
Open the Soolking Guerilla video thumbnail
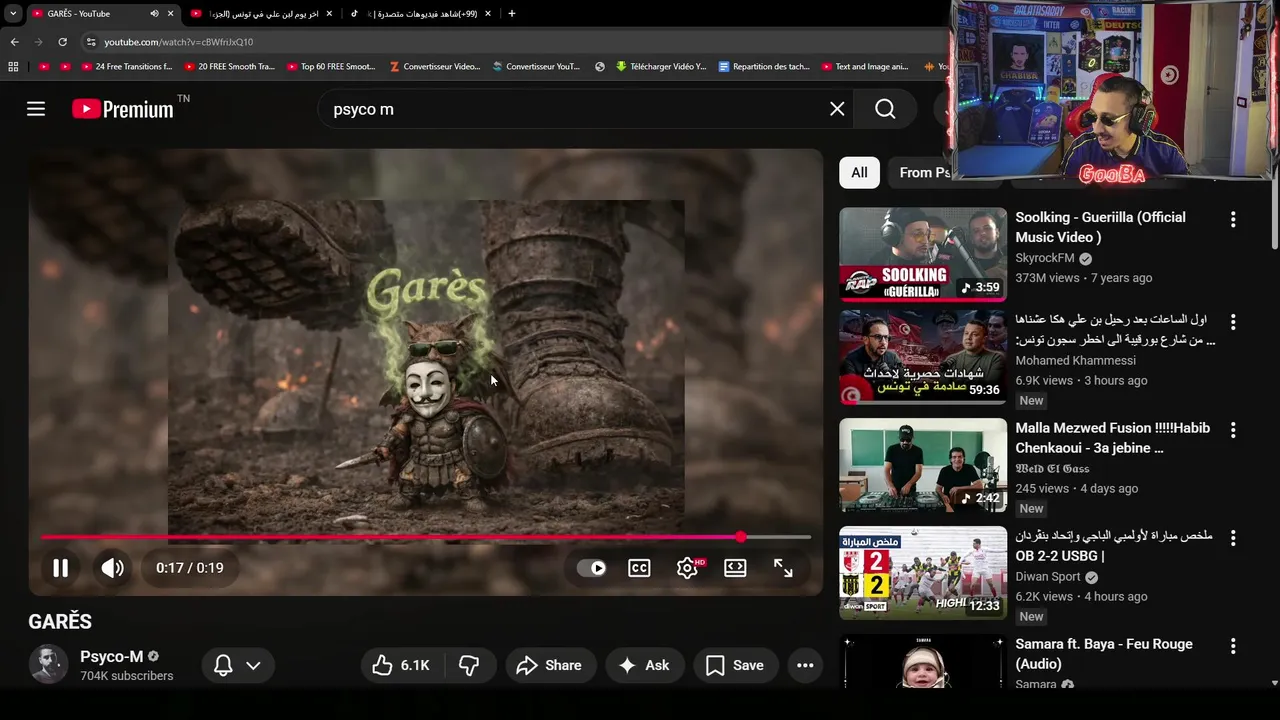coord(923,254)
